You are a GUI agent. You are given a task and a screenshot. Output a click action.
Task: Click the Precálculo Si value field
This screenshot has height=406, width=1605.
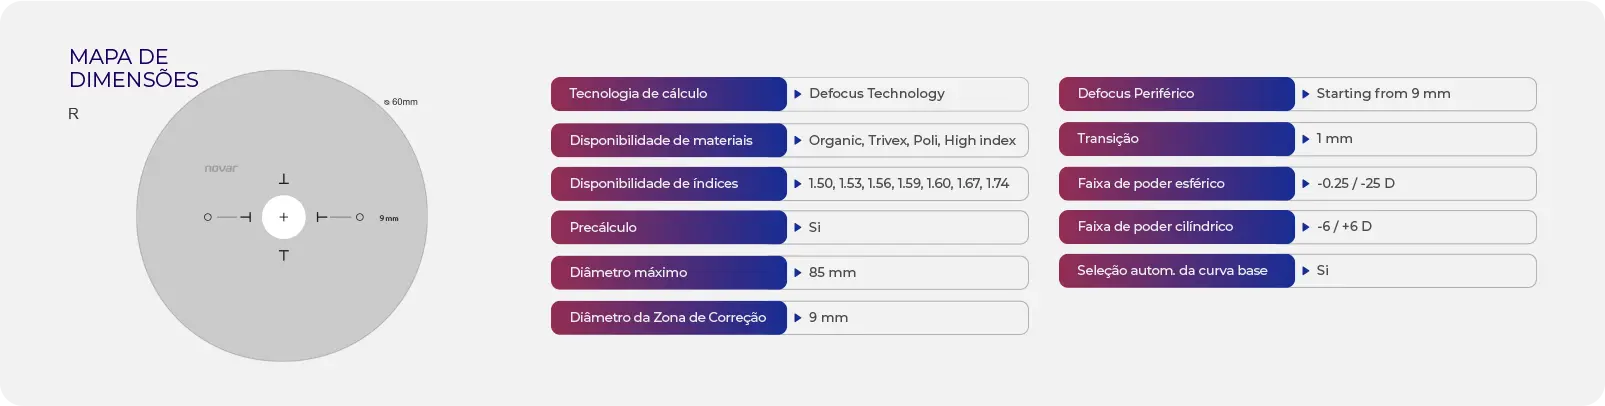point(907,227)
